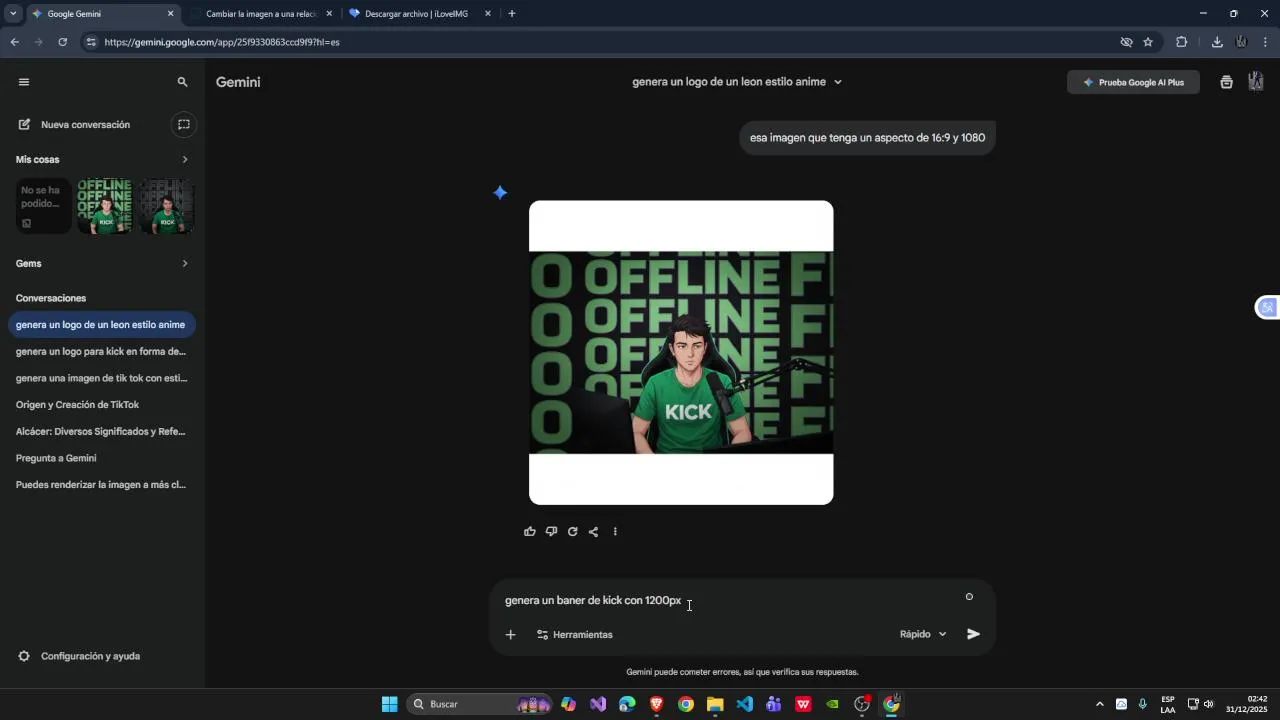Open Brave browser from taskbar
Viewport: 1280px width, 720px height.
tap(656, 704)
